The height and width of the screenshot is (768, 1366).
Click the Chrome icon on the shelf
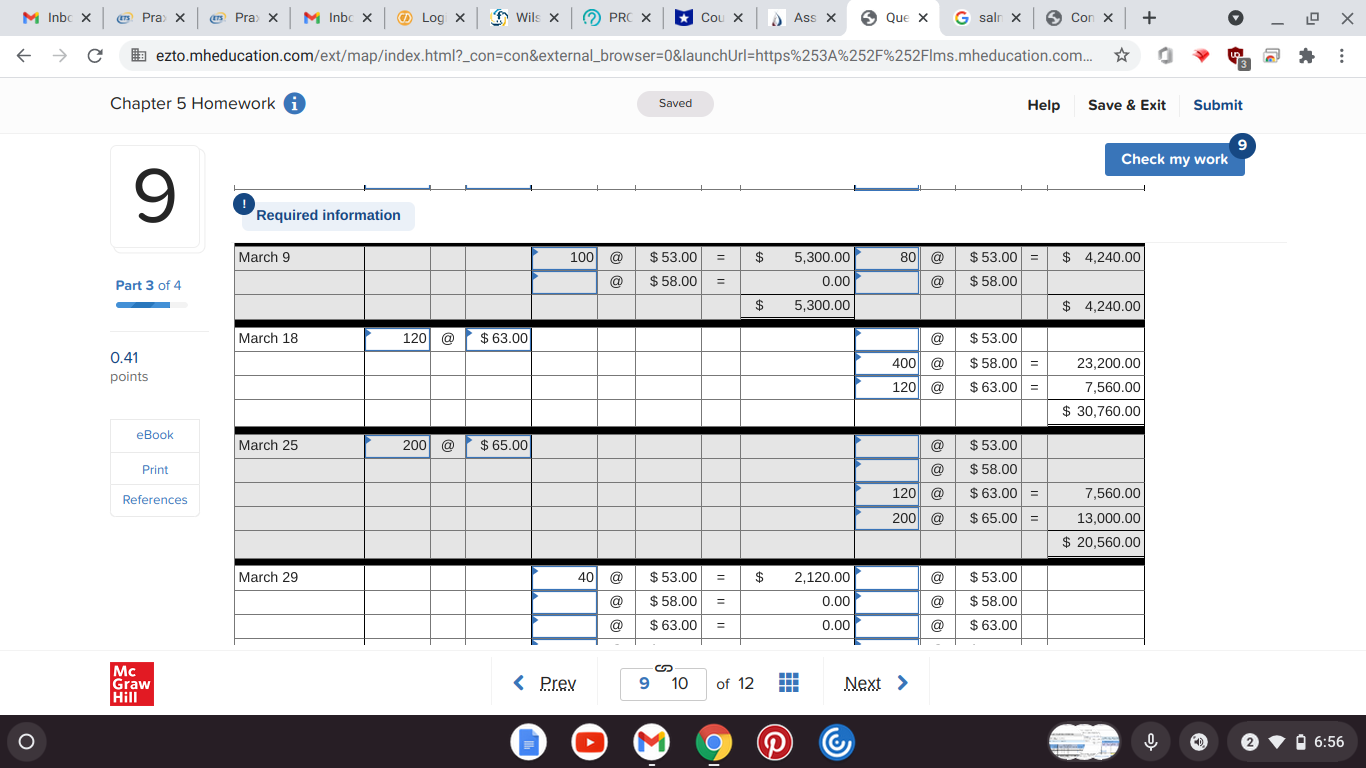[x=712, y=742]
